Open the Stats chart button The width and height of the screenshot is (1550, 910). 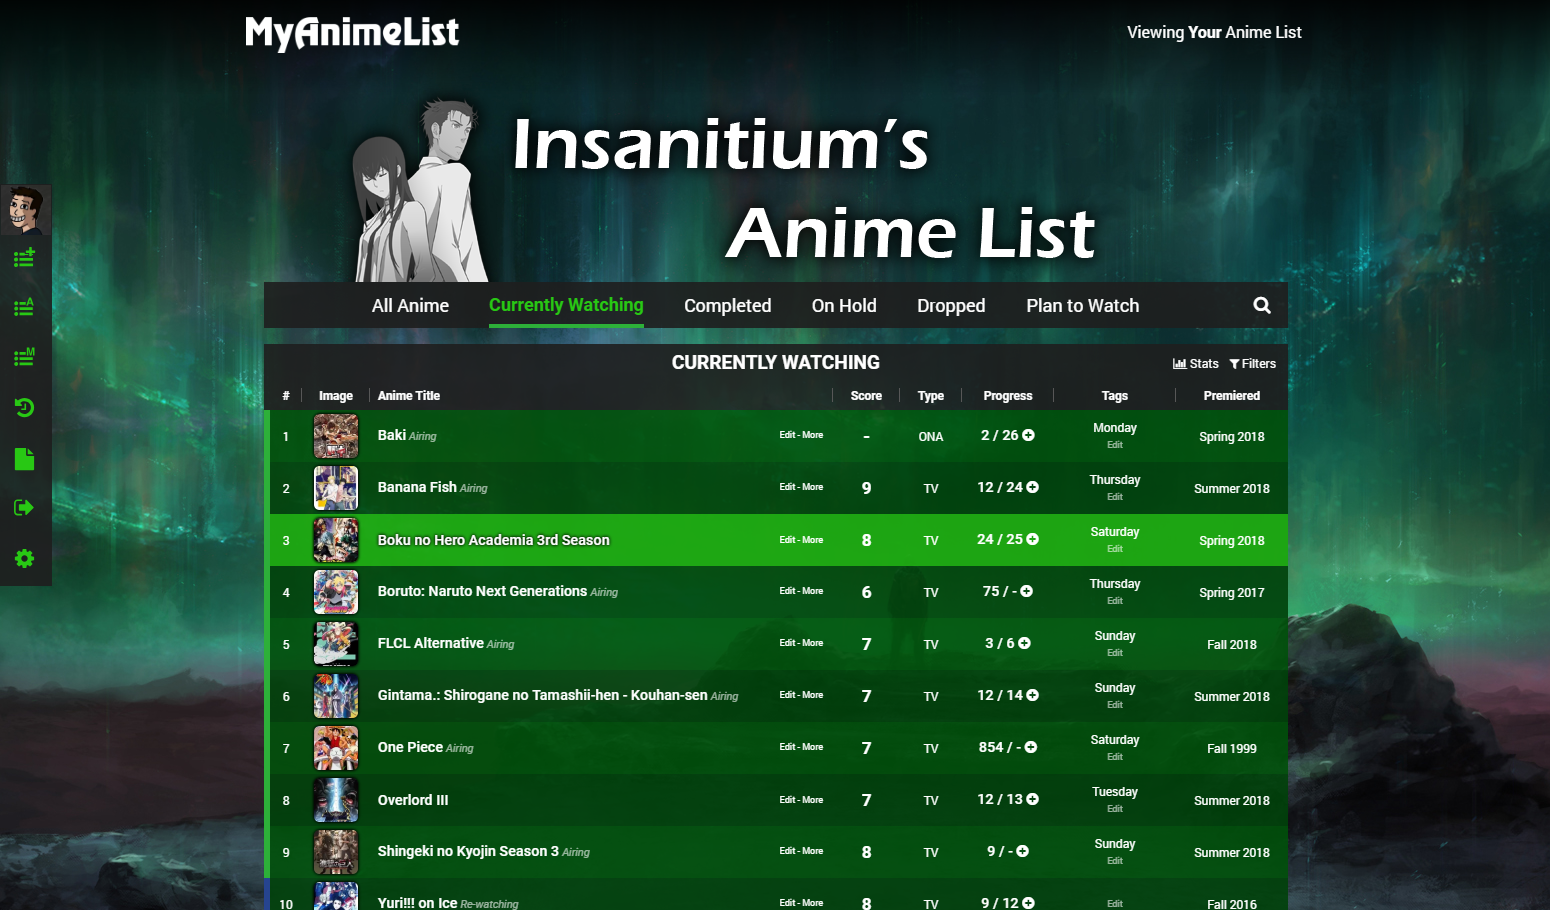pyautogui.click(x=1195, y=364)
